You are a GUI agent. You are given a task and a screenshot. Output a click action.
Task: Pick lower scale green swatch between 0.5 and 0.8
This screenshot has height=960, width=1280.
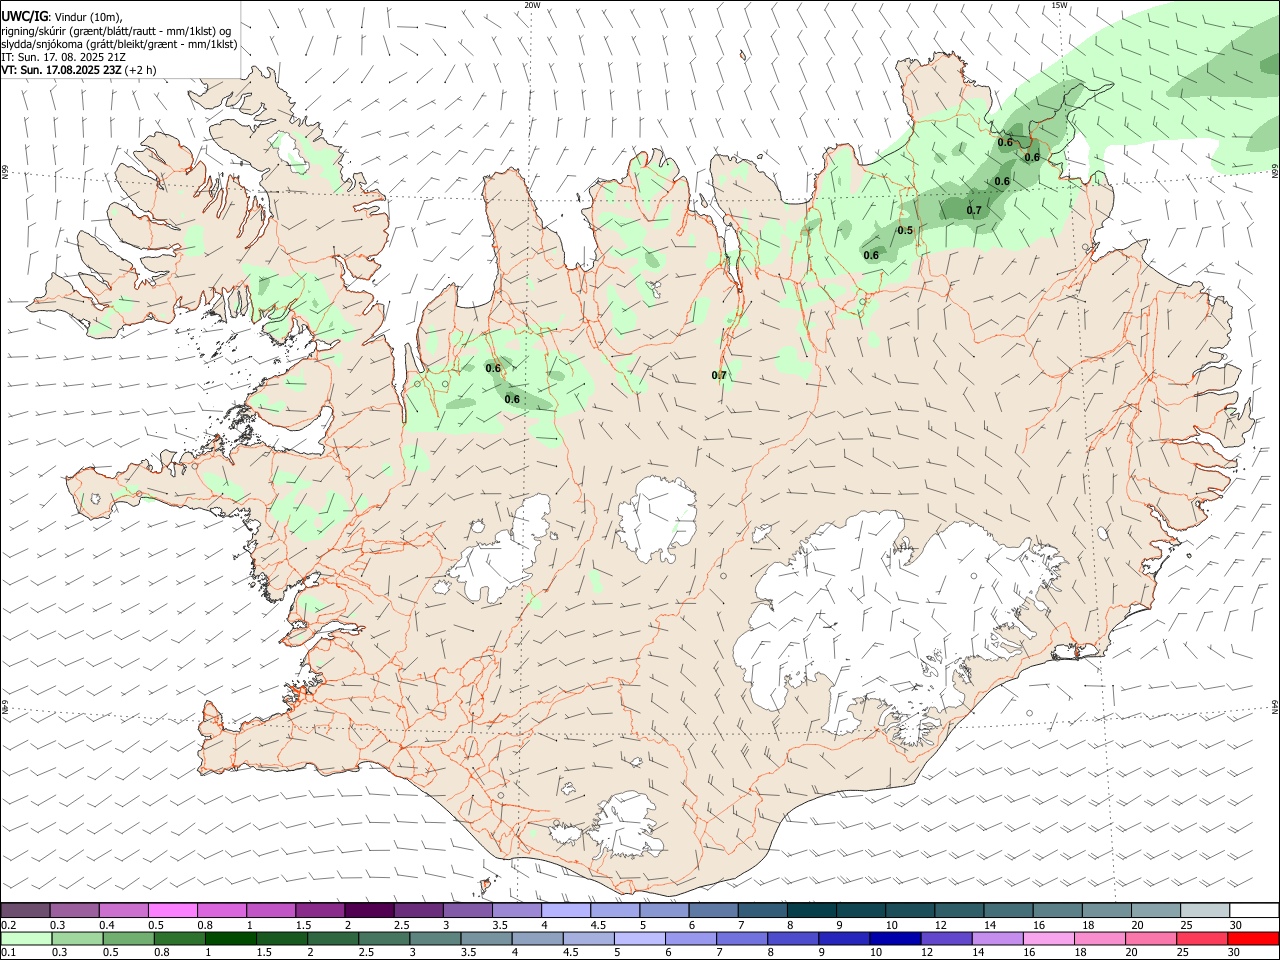(127, 938)
